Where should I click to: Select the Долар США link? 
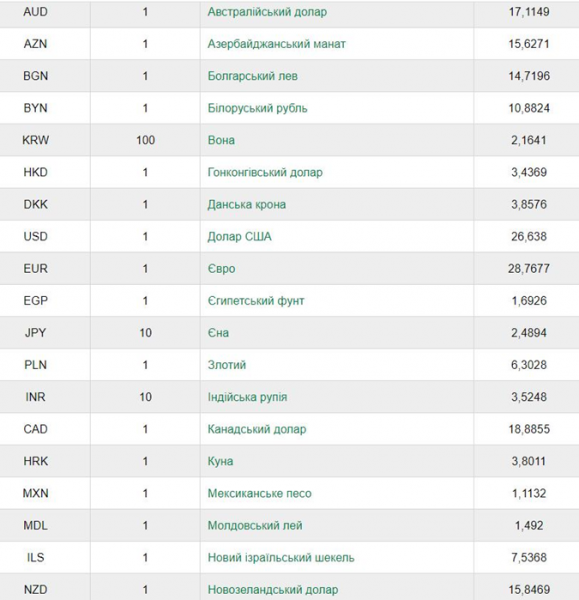click(x=240, y=236)
